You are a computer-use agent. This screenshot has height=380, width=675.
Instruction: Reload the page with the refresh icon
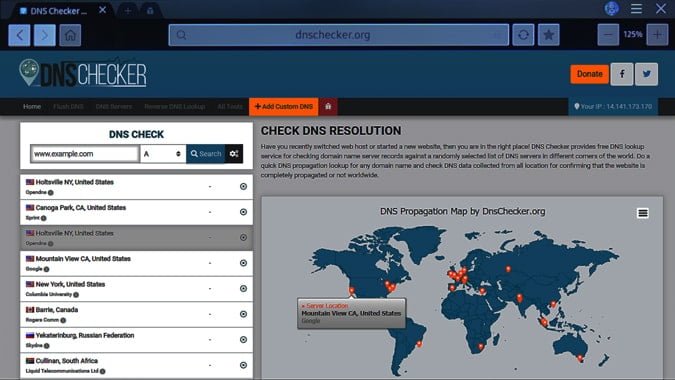point(523,35)
